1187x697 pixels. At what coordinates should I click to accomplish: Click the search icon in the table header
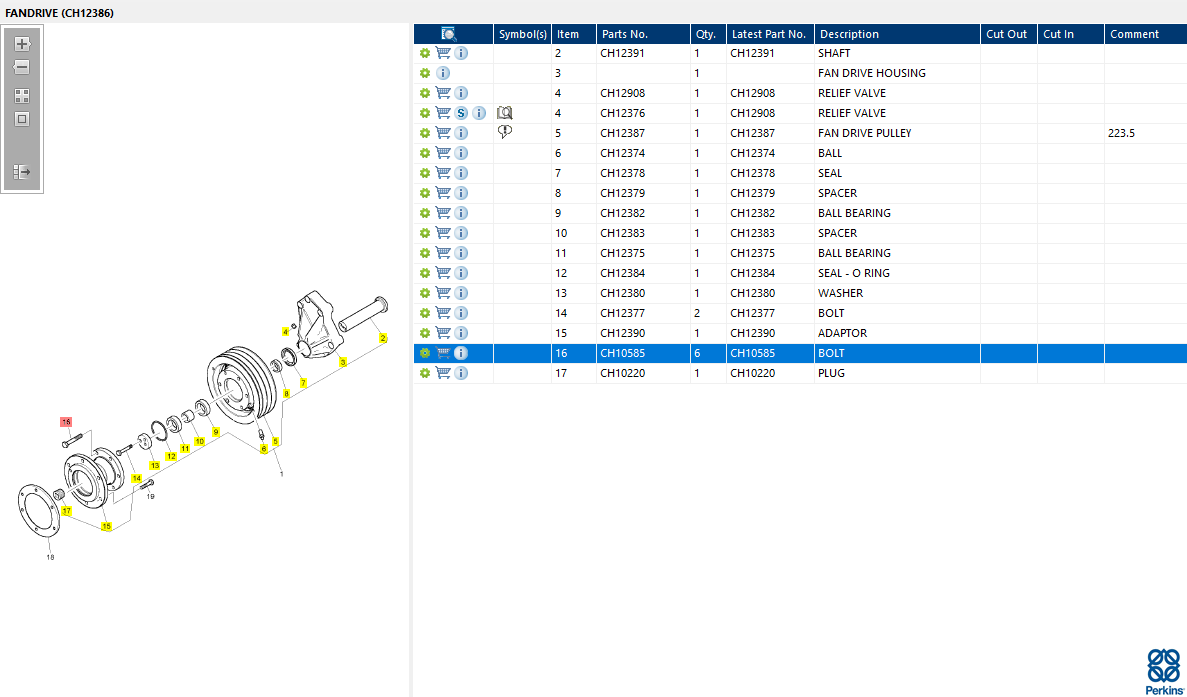[x=449, y=34]
